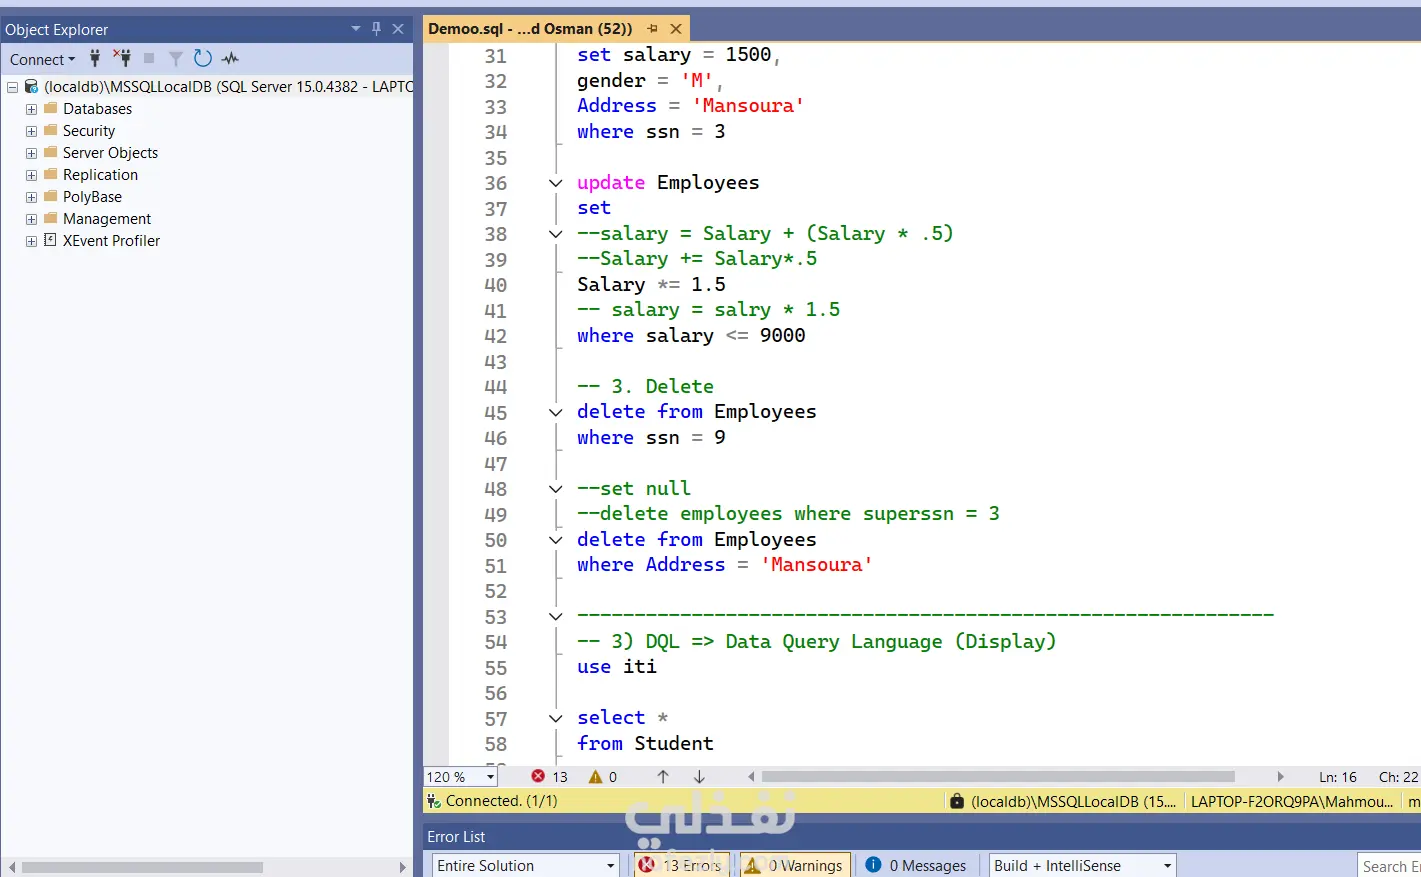Toggle the 0 Messages filter

(x=917, y=865)
